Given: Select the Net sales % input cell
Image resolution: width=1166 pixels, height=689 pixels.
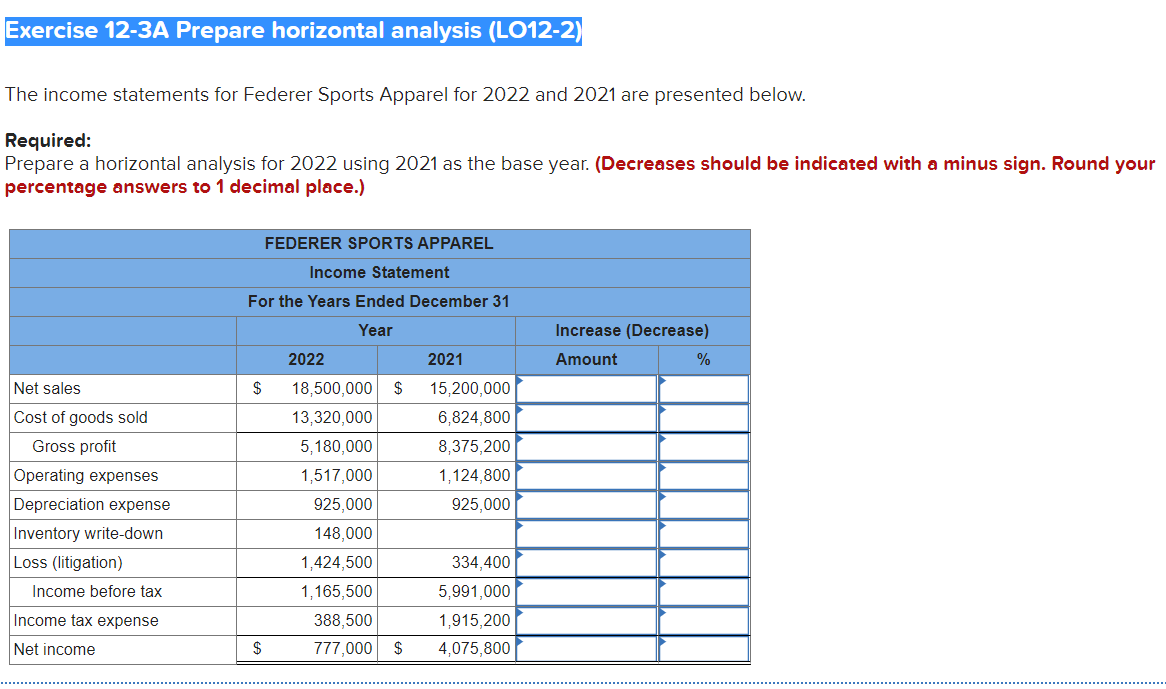Looking at the screenshot, I should [x=703, y=388].
